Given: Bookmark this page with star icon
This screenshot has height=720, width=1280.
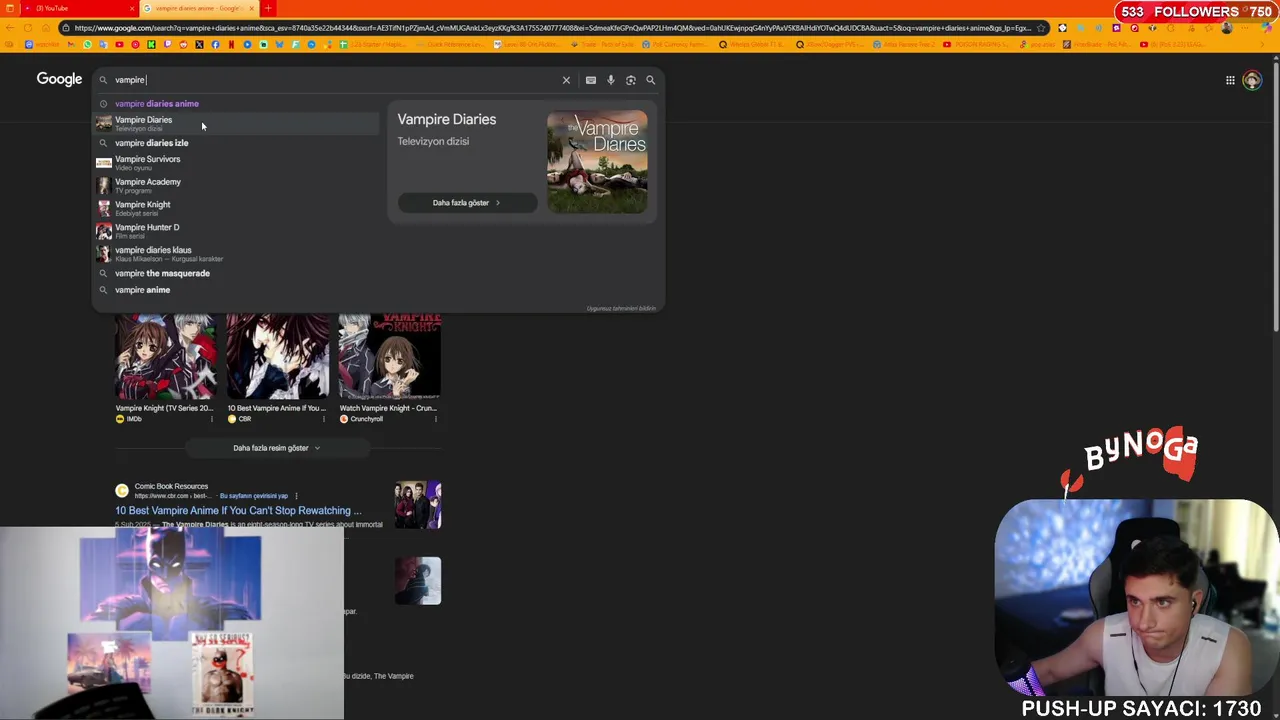Looking at the screenshot, I should 1041,28.
